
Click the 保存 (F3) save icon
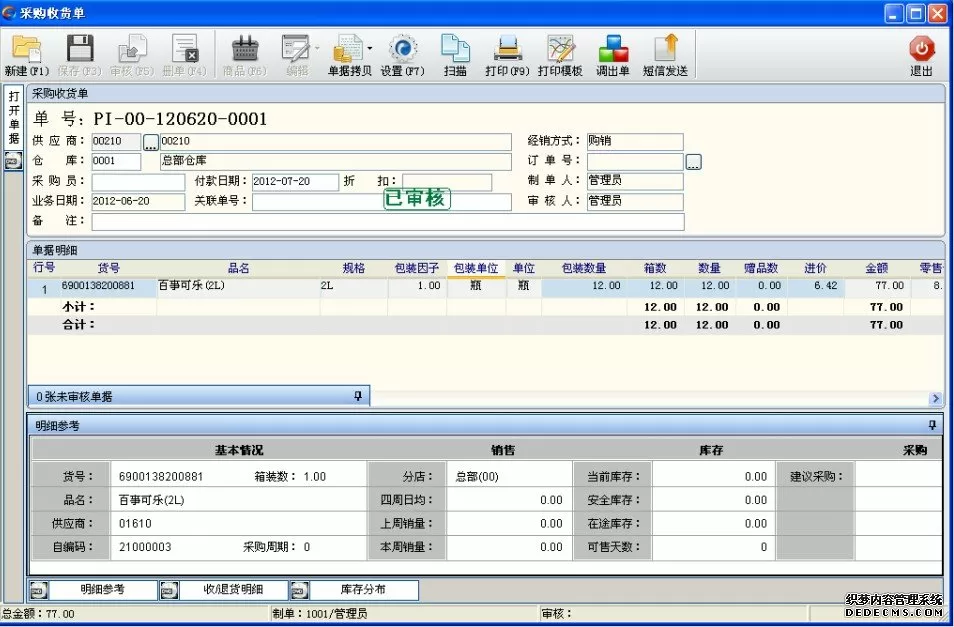79,50
